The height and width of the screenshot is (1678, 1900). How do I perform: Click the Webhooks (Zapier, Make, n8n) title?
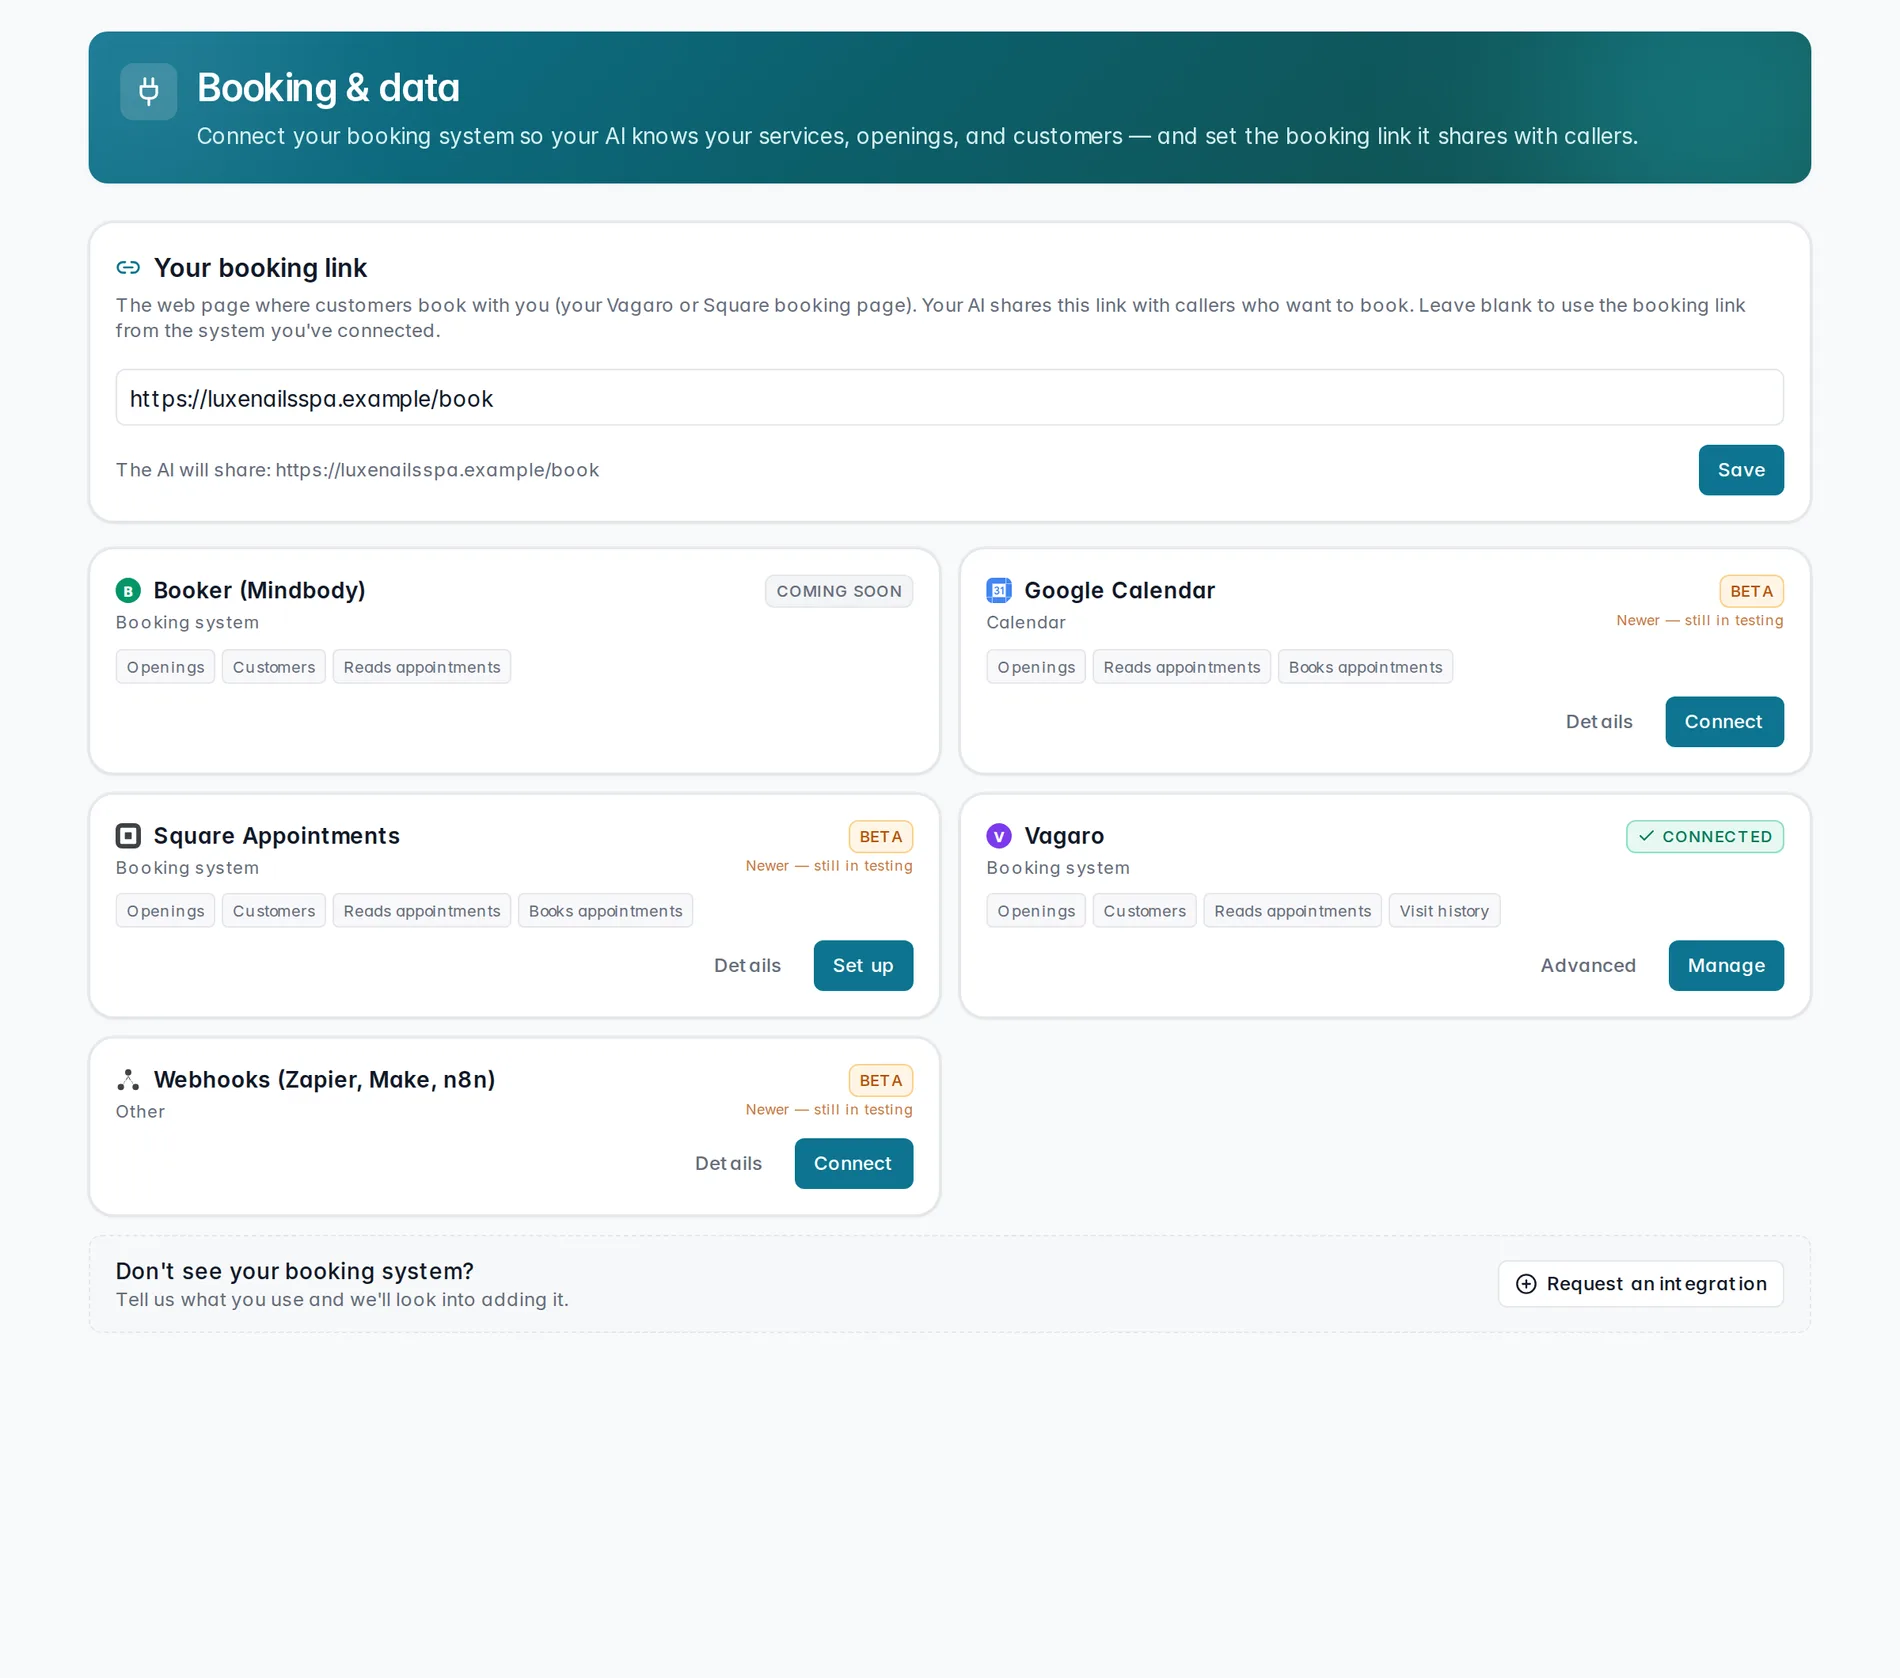pyautogui.click(x=324, y=1080)
